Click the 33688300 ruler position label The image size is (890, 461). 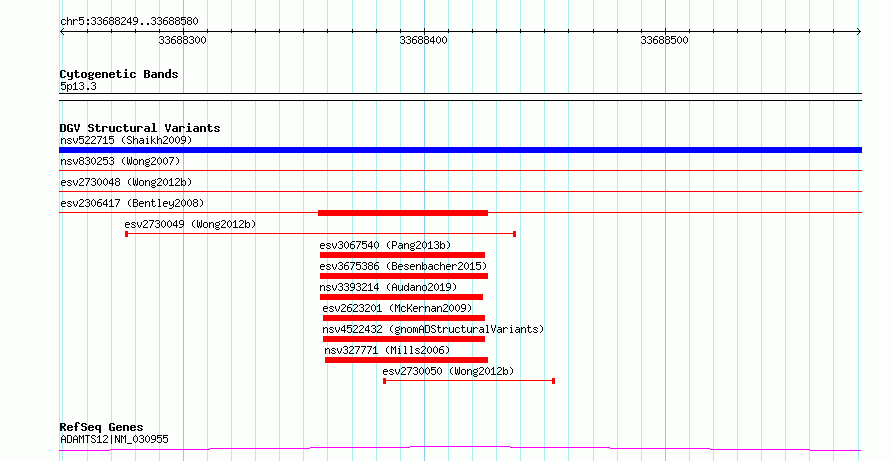pyautogui.click(x=182, y=40)
